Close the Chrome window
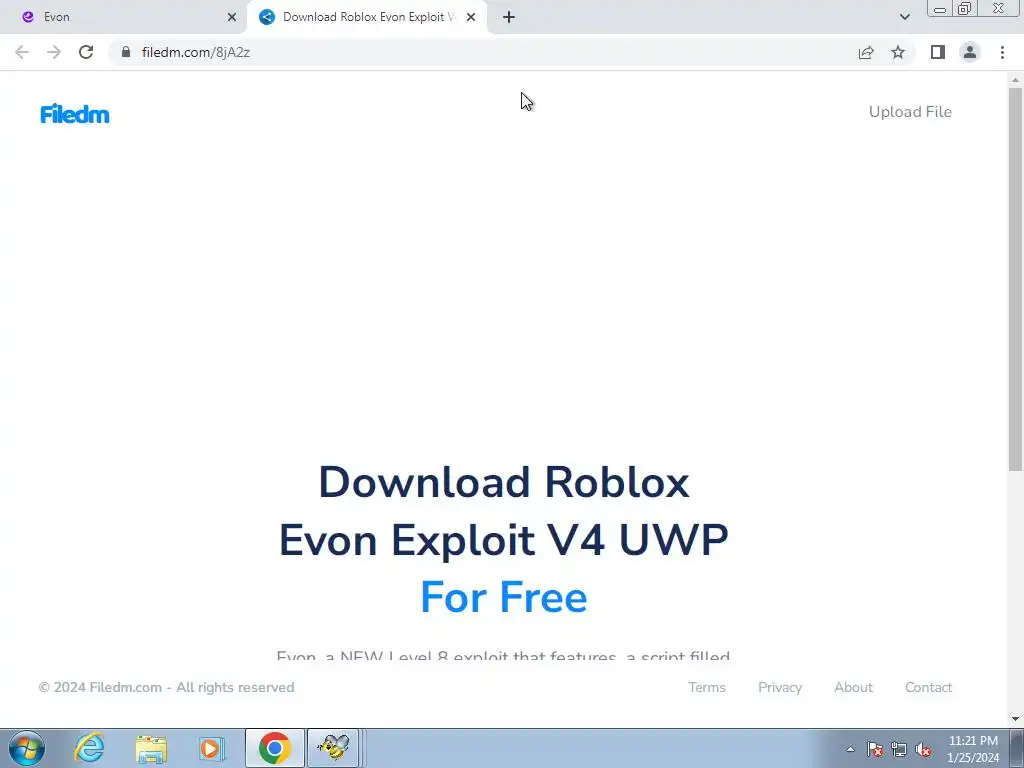The image size is (1024, 768). (999, 9)
